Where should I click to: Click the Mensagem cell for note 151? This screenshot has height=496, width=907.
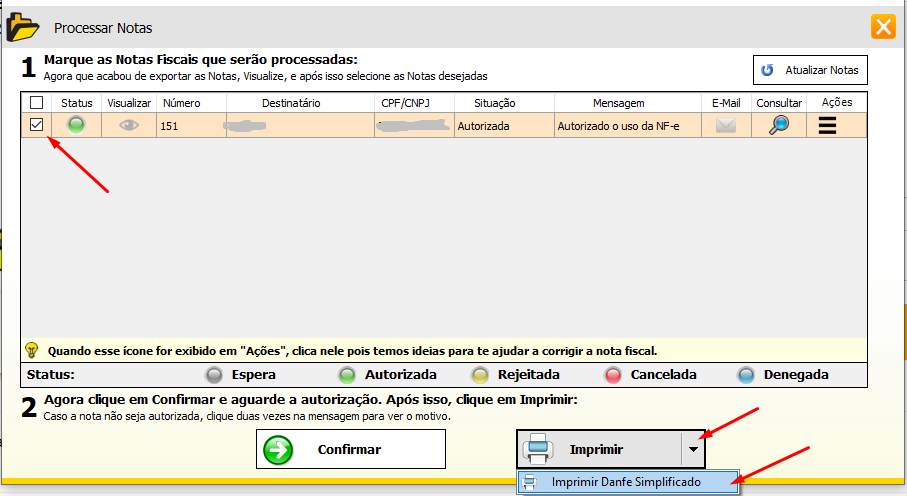tap(627, 126)
